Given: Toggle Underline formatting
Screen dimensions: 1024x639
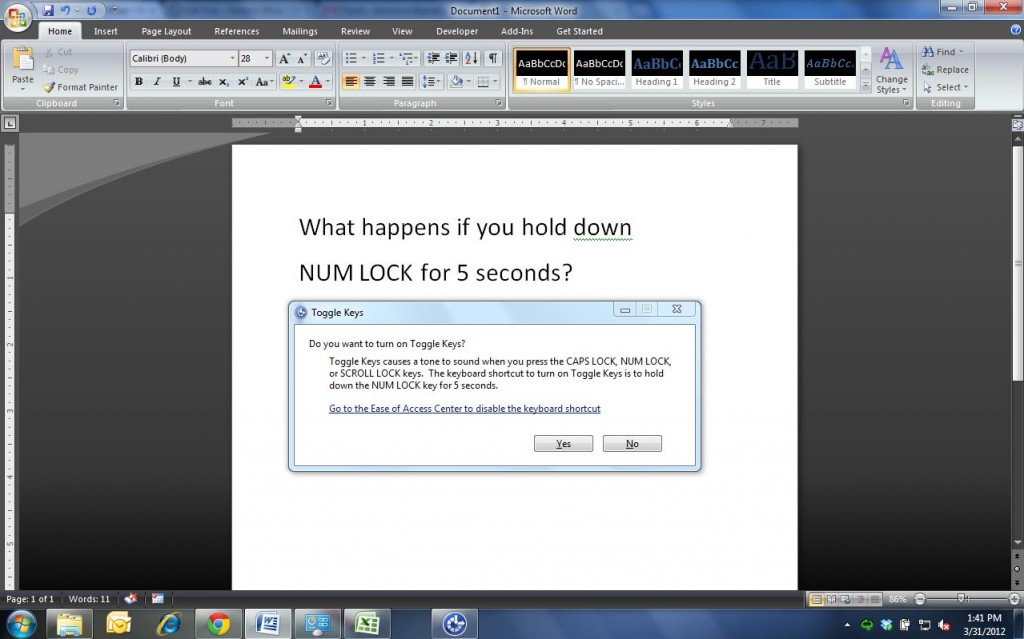Looking at the screenshot, I should (x=176, y=82).
